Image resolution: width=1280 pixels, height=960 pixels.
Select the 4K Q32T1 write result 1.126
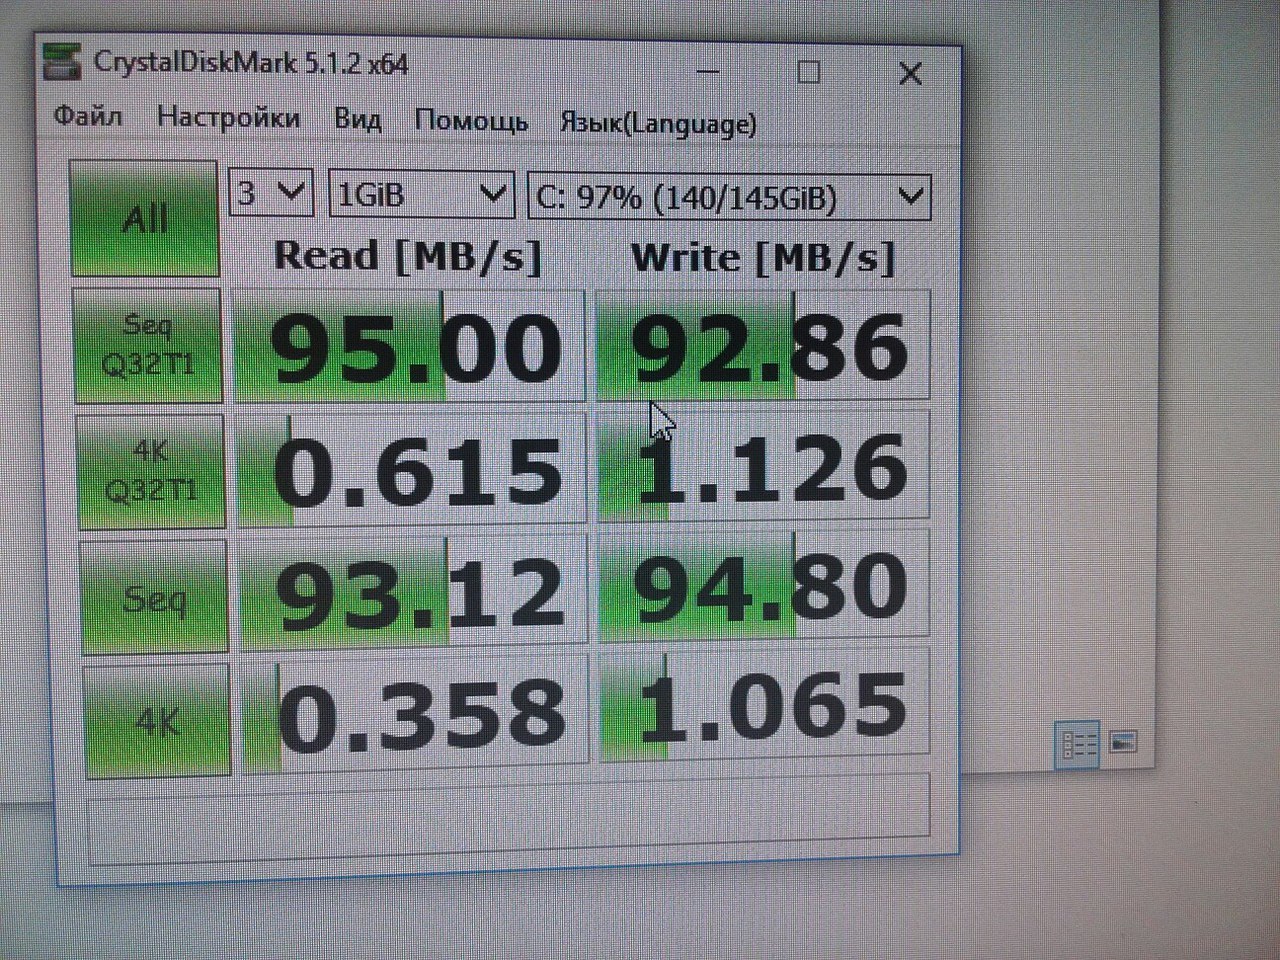point(764,465)
